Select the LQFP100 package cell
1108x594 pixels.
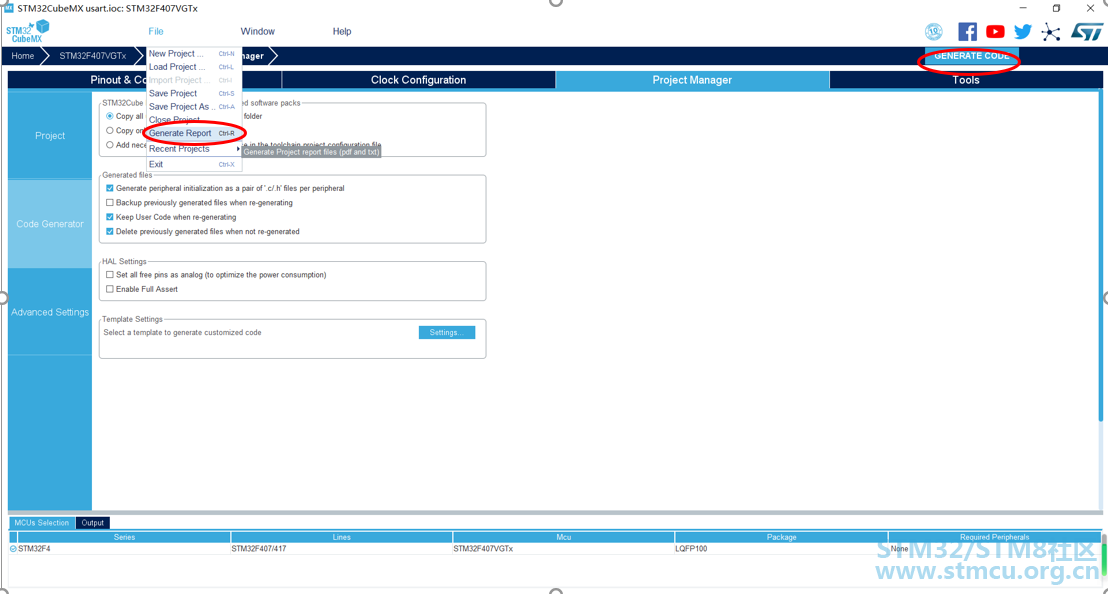tap(782, 549)
